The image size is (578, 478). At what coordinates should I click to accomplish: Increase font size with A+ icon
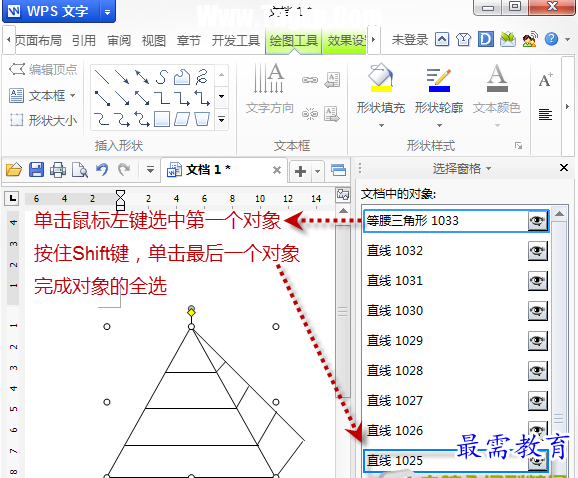click(546, 80)
